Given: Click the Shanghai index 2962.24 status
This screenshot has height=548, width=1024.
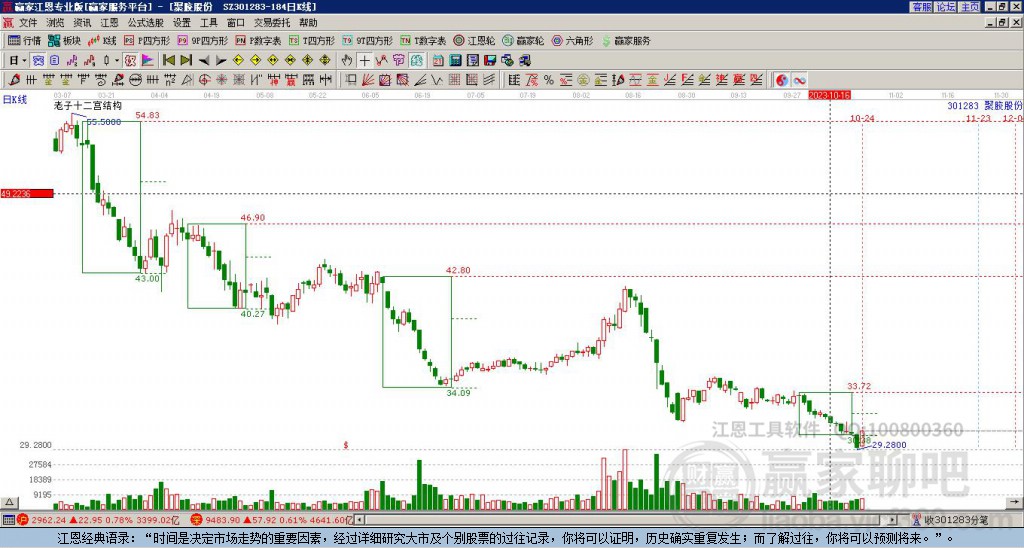Looking at the screenshot, I should pos(98,520).
